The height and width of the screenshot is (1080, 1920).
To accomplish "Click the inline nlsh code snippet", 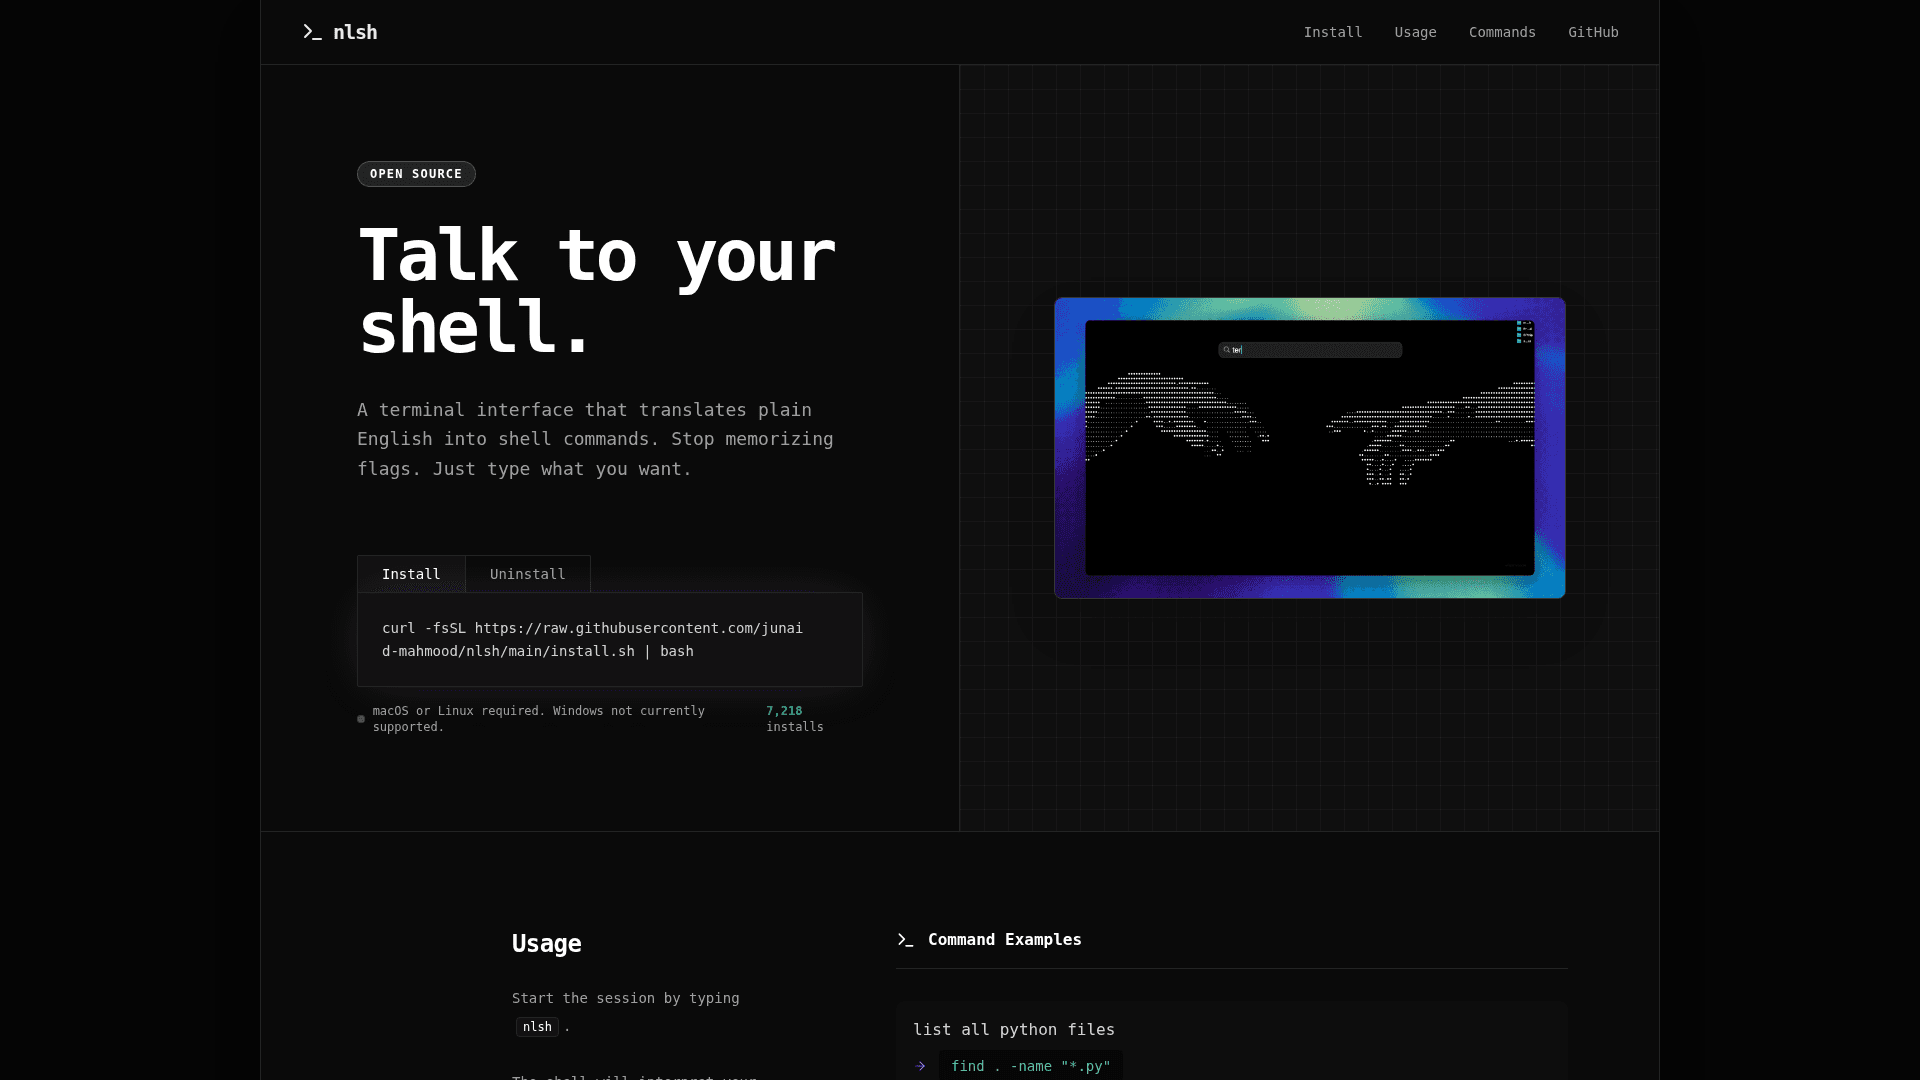I will click(537, 1027).
